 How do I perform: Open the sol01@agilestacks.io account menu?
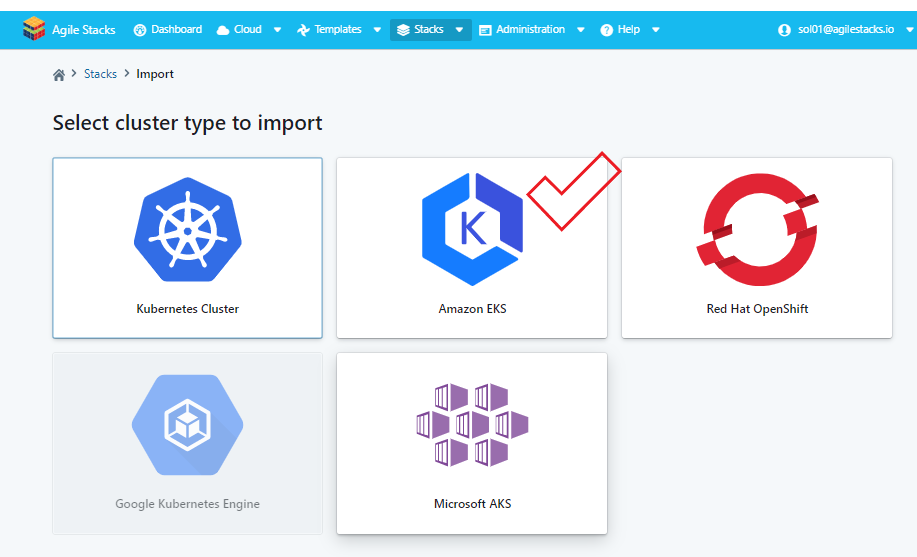click(846, 29)
